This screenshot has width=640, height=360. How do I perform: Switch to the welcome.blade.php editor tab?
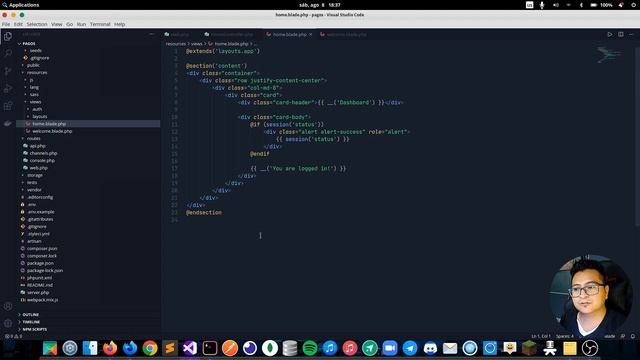346,35
